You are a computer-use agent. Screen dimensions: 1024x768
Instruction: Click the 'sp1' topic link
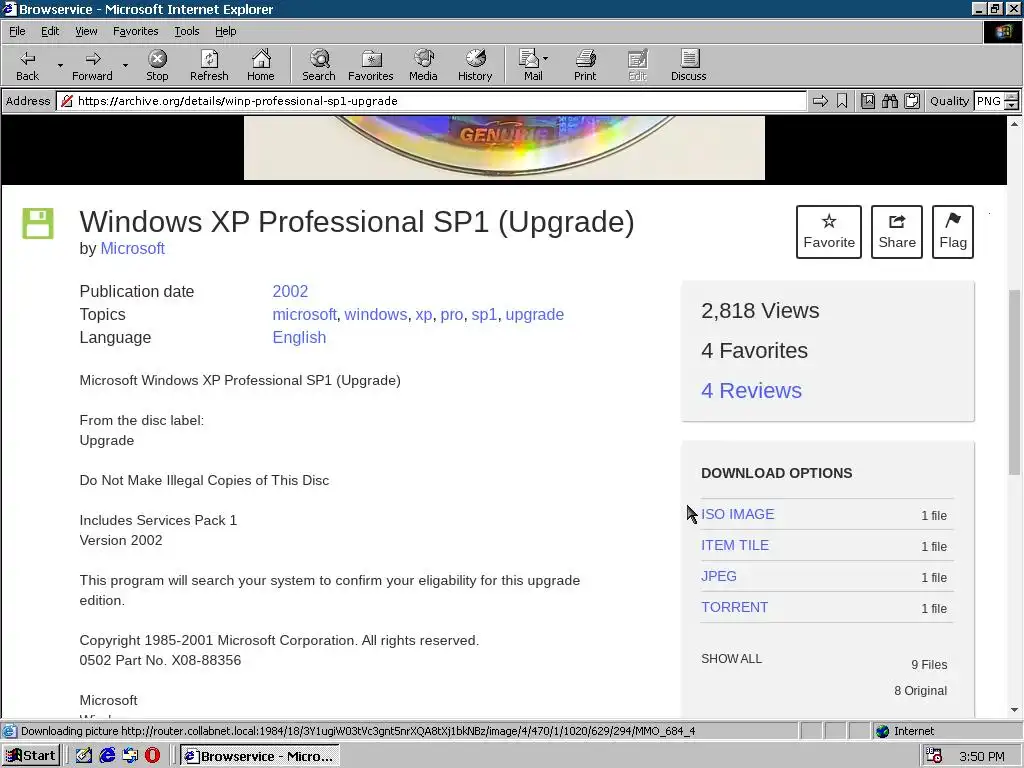tap(484, 314)
